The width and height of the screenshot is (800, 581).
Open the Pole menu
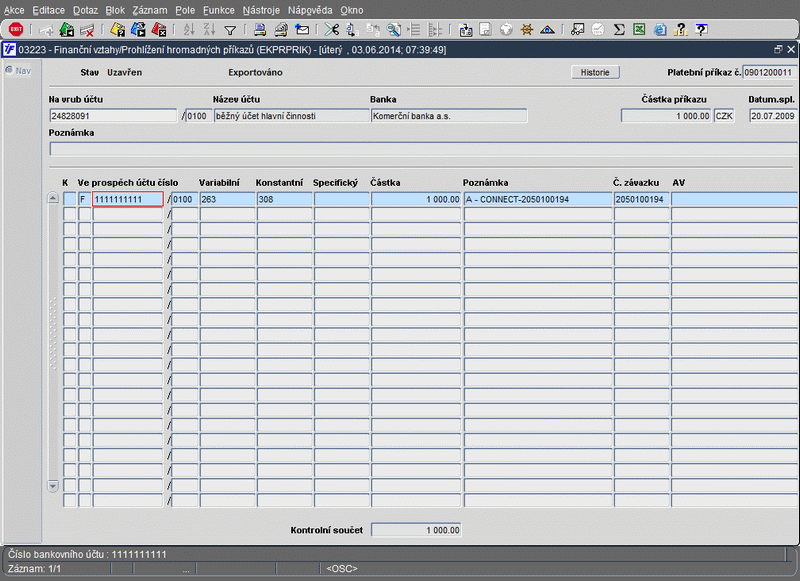[185, 10]
